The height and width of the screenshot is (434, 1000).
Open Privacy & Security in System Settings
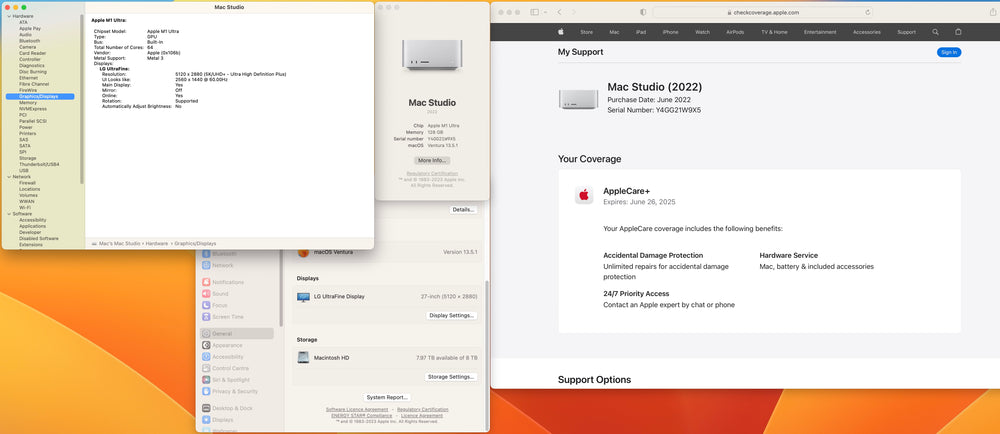click(230, 391)
